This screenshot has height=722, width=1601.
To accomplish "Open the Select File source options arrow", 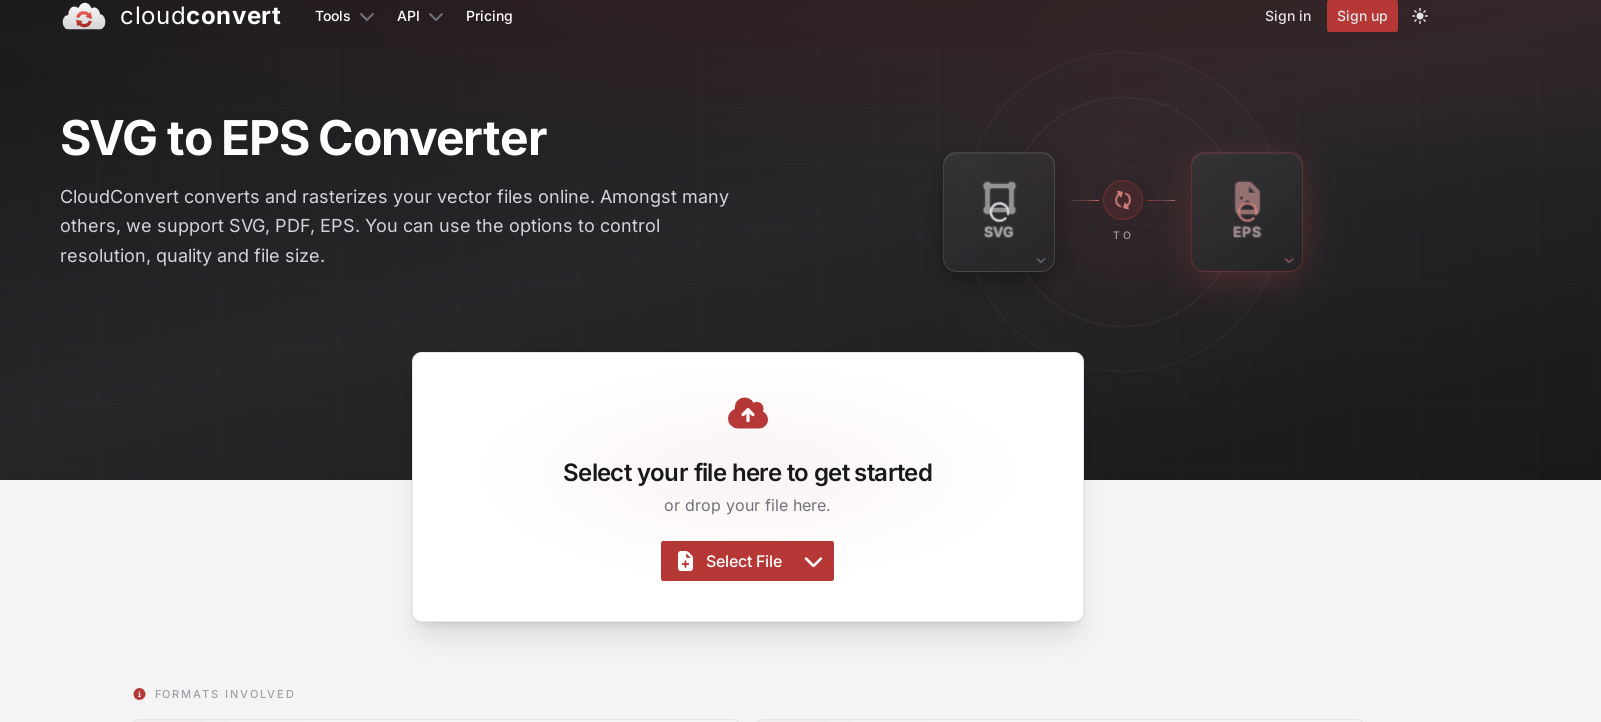I will click(x=814, y=561).
